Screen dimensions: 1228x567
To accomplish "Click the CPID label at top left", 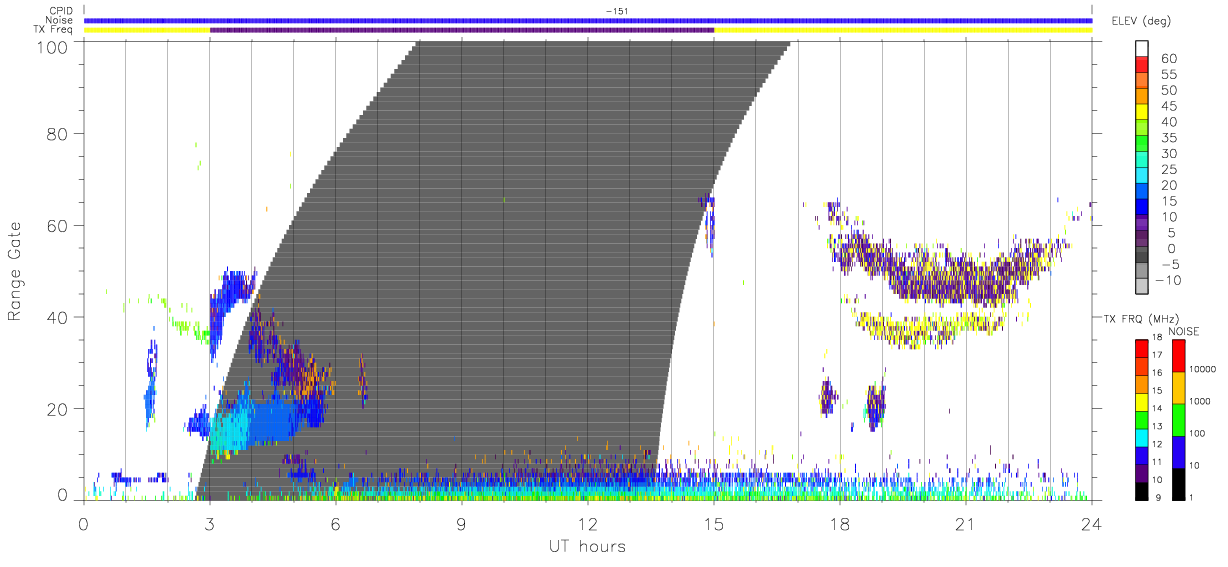I will pos(61,11).
